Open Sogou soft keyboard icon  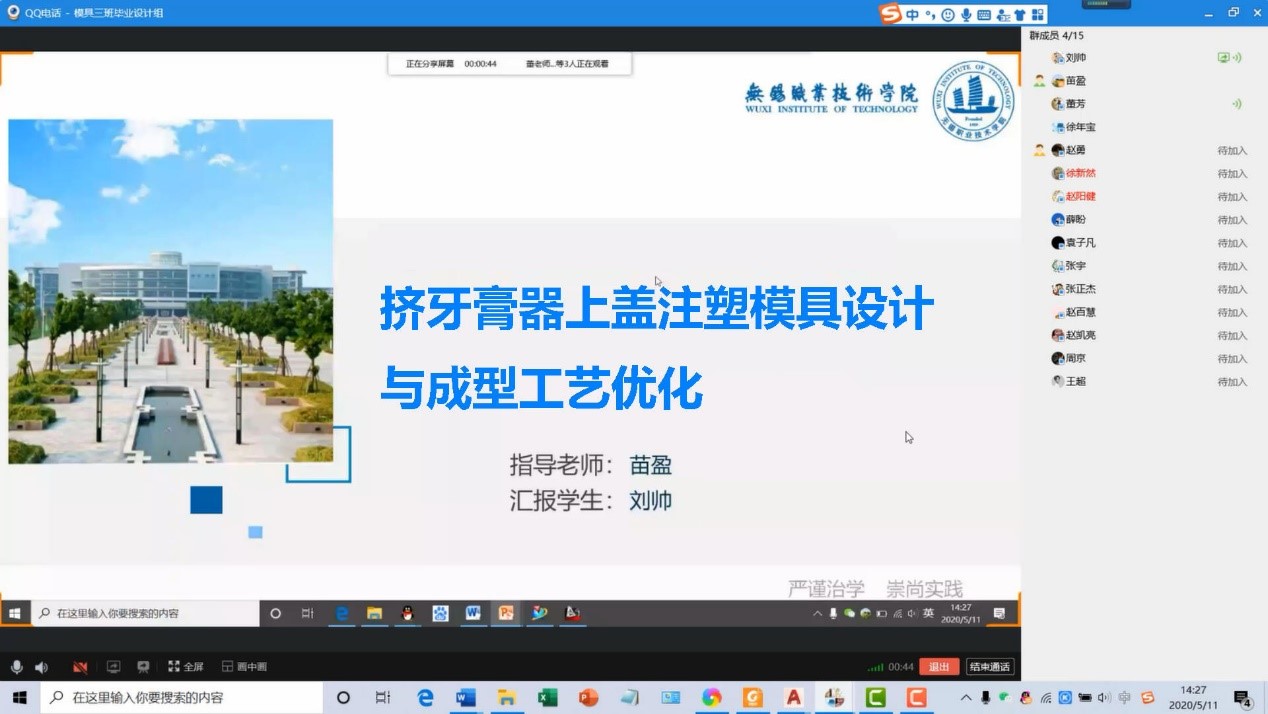[984, 14]
